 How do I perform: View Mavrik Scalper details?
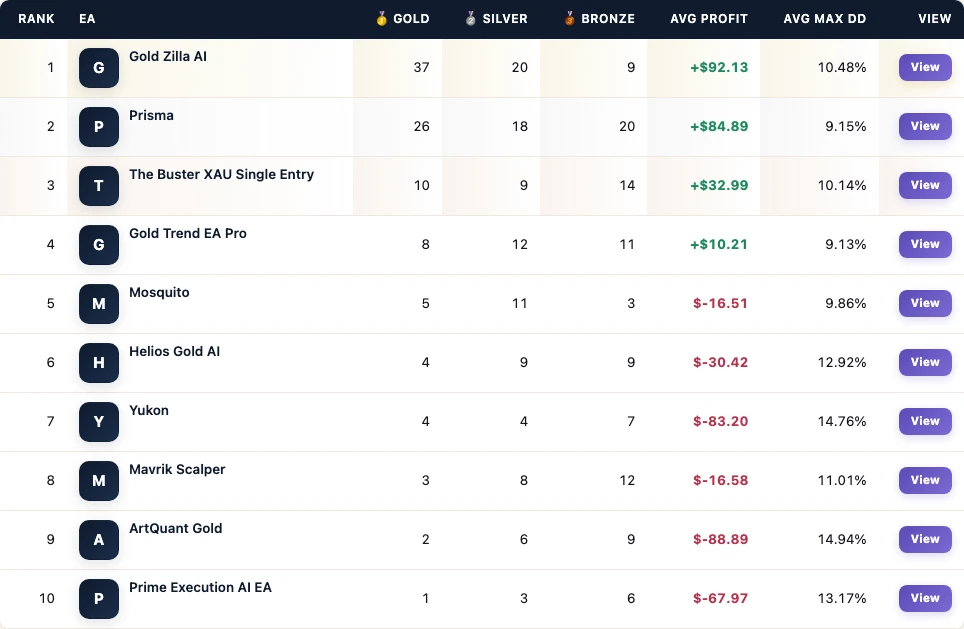click(x=925, y=480)
